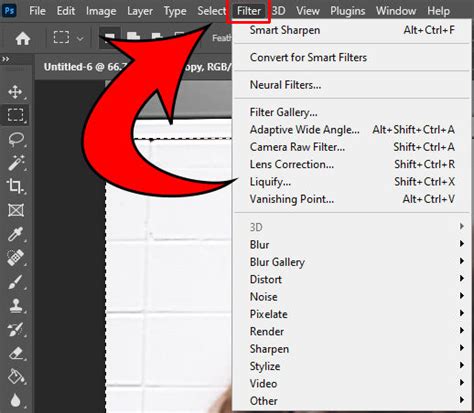
Task: Expand the Blur Gallery submenu
Action: click(x=352, y=262)
